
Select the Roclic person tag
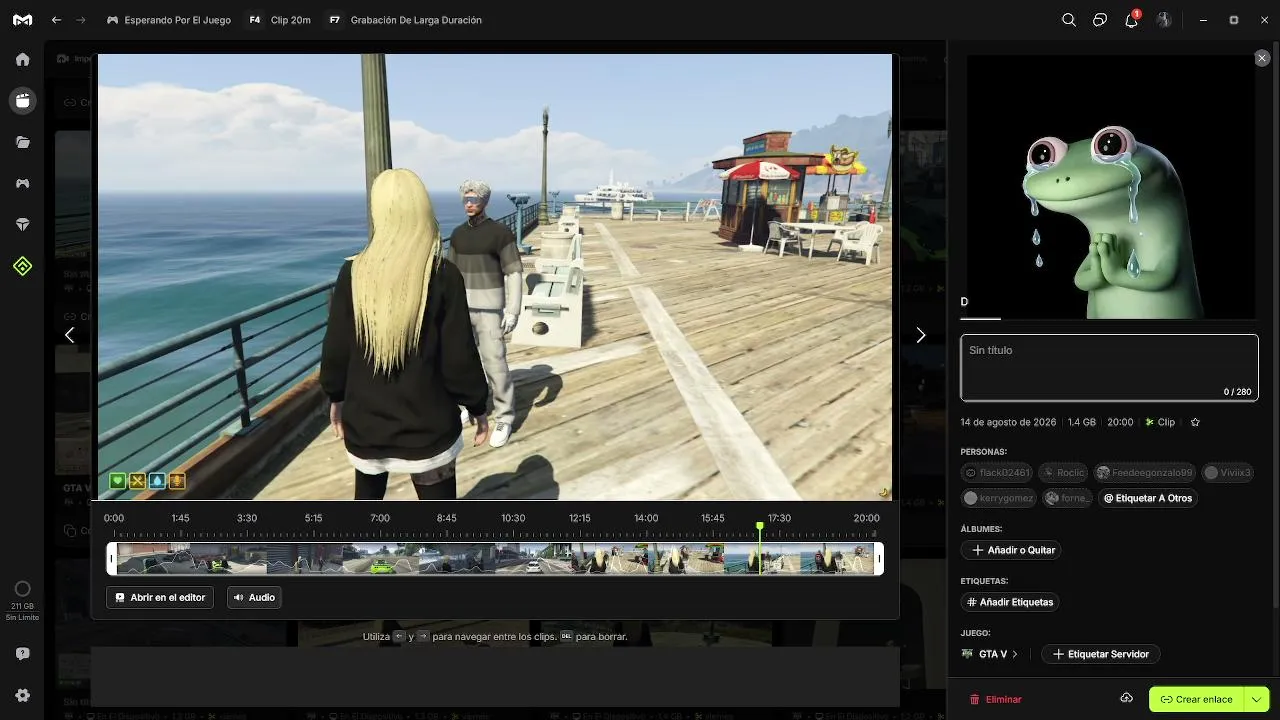[x=1063, y=473]
